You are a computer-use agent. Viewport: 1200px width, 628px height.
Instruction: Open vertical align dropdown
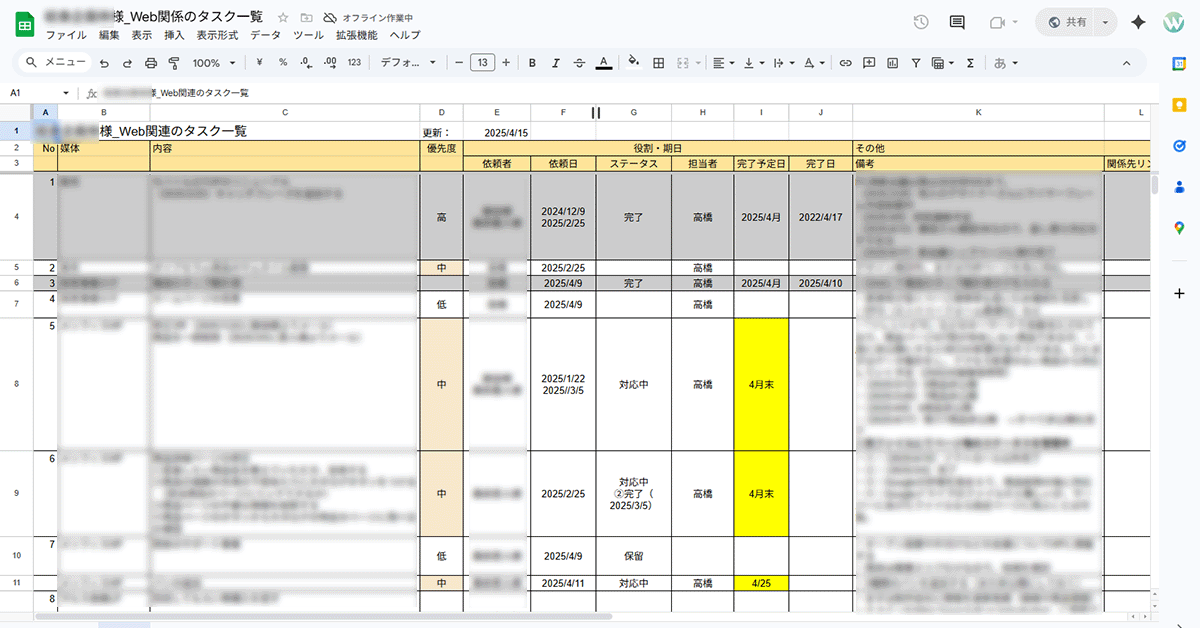[753, 62]
